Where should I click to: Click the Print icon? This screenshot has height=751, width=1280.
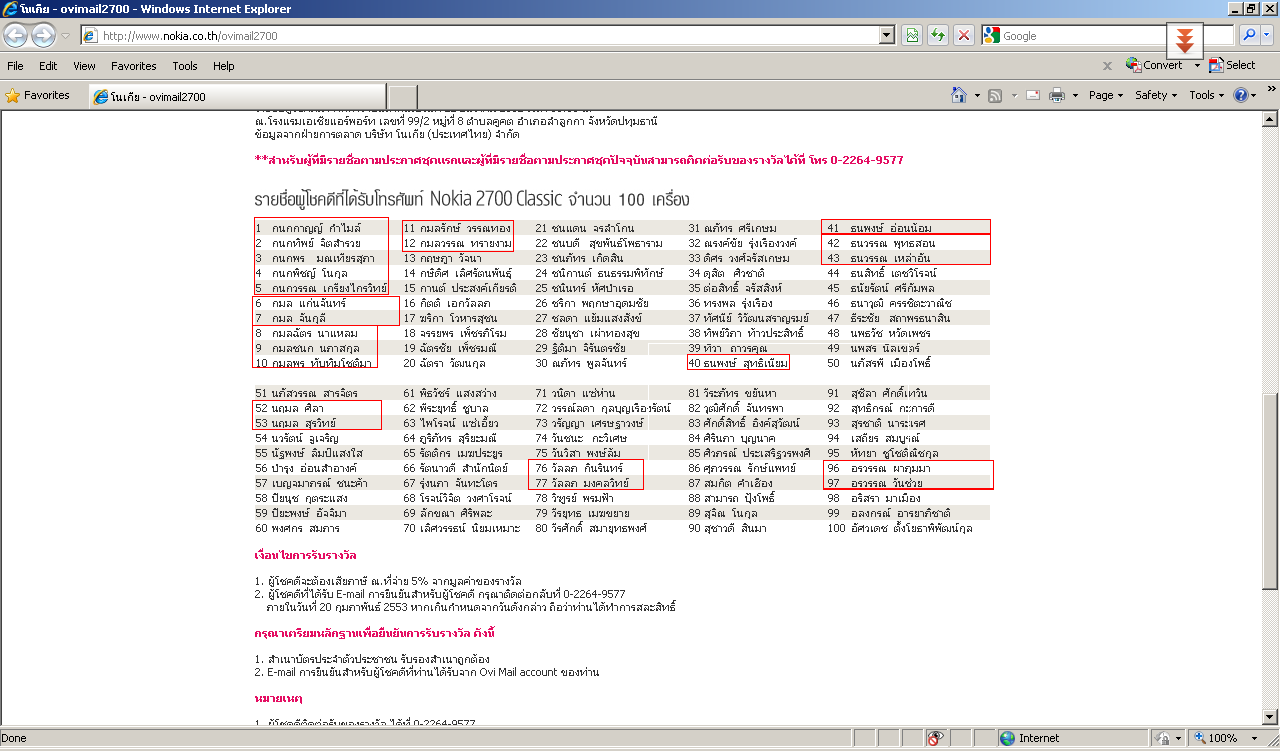point(1058,95)
